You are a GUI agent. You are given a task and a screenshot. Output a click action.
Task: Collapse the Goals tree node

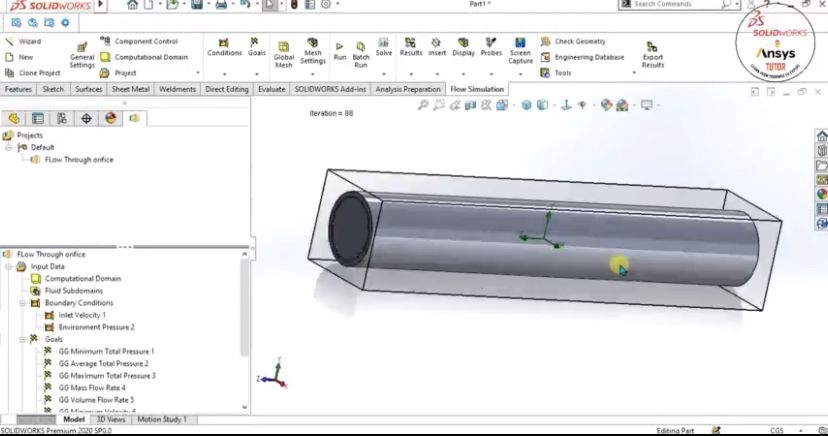23,339
